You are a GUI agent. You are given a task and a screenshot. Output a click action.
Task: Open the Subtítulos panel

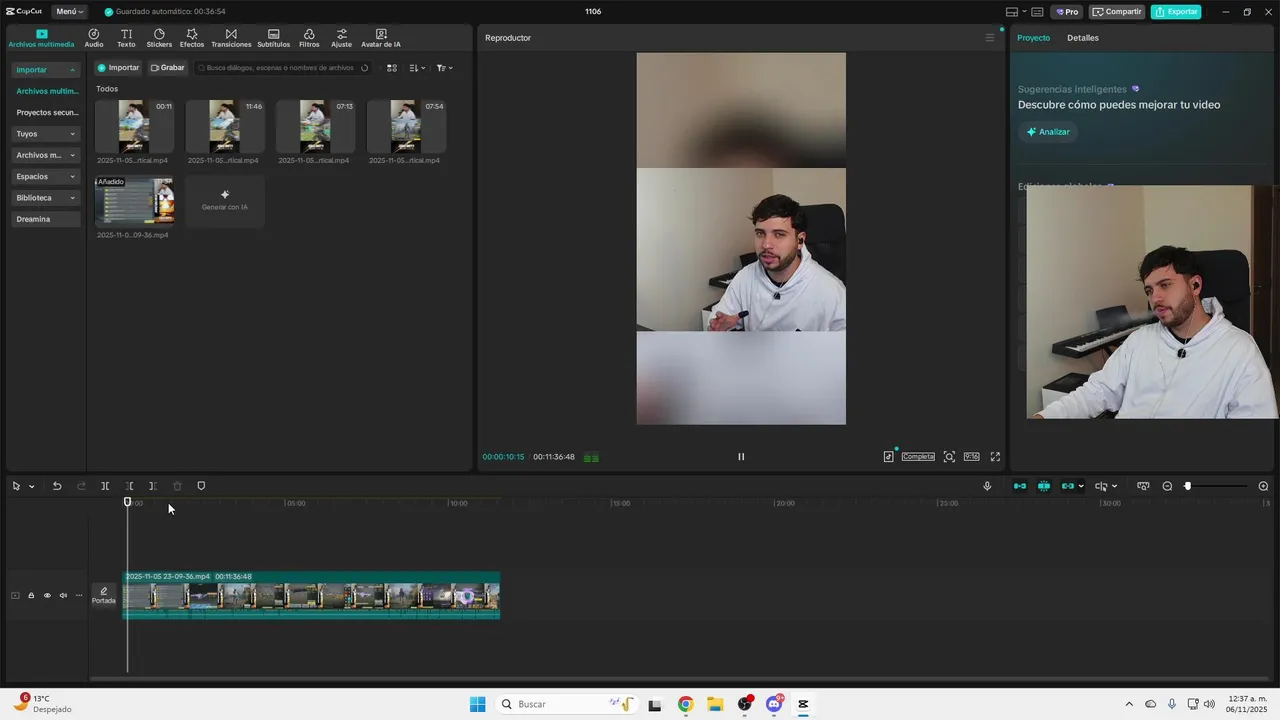274,38
